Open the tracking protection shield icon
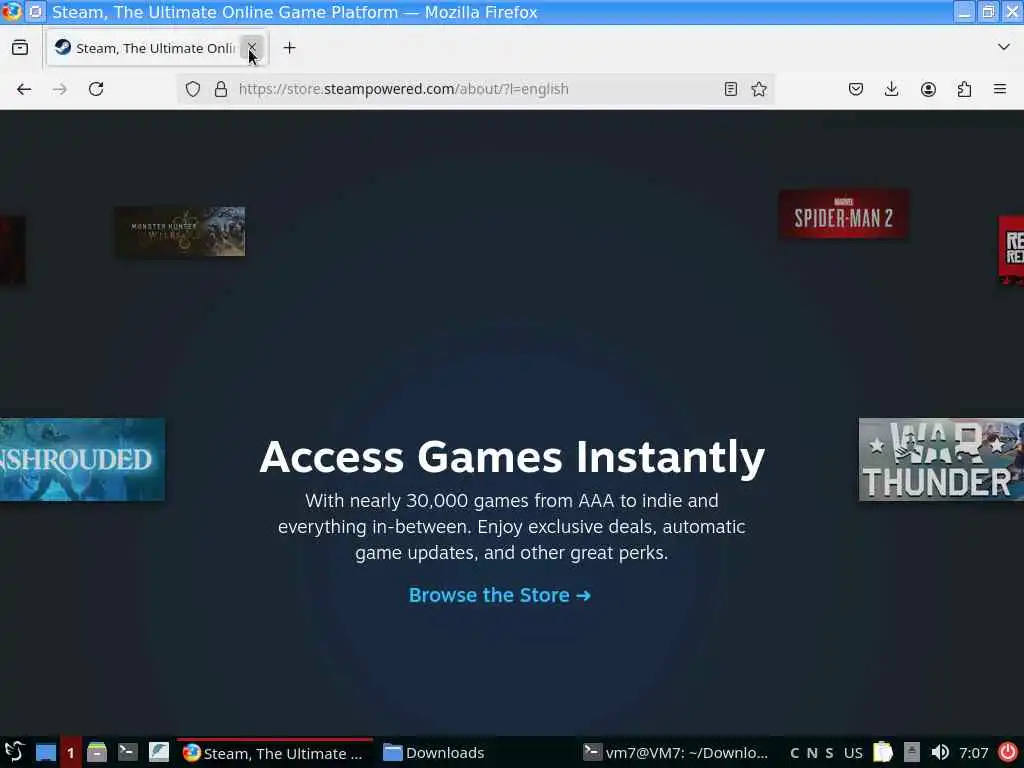Screen dimensions: 1024x768 click(x=193, y=89)
